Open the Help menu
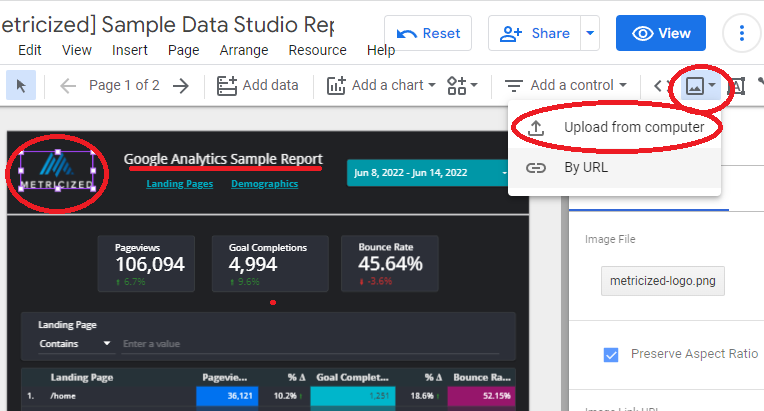 pos(381,50)
